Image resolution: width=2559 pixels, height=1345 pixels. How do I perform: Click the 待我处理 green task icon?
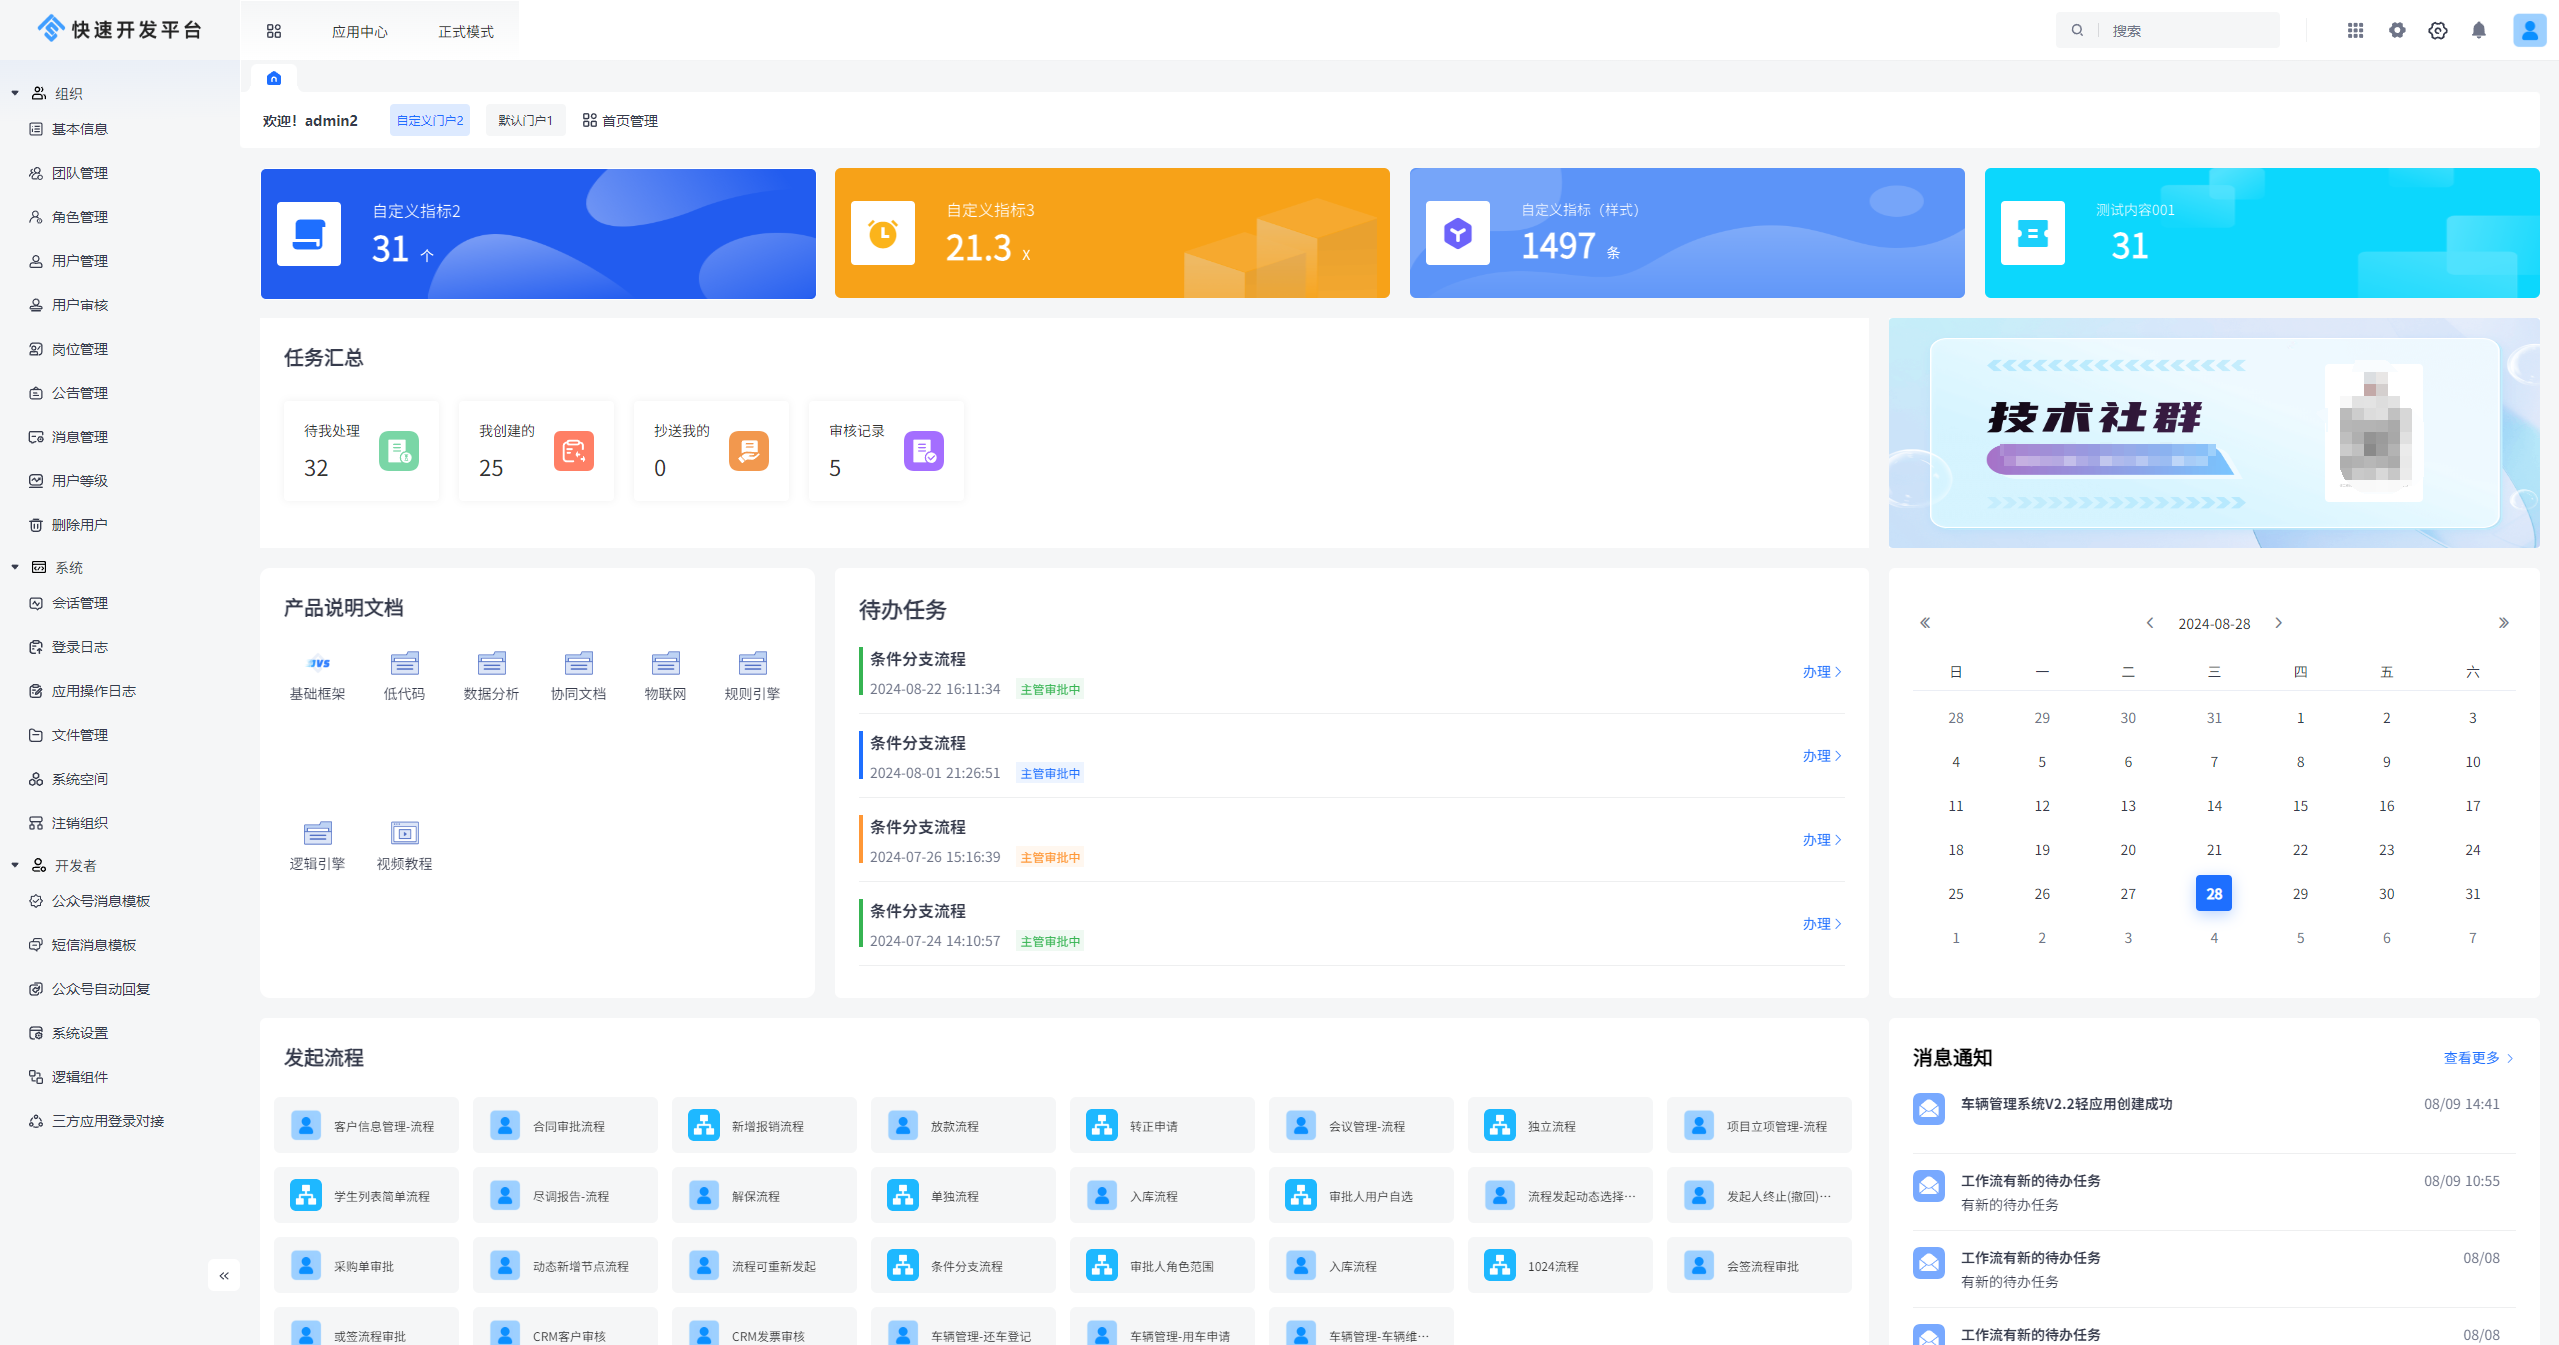pyautogui.click(x=398, y=451)
